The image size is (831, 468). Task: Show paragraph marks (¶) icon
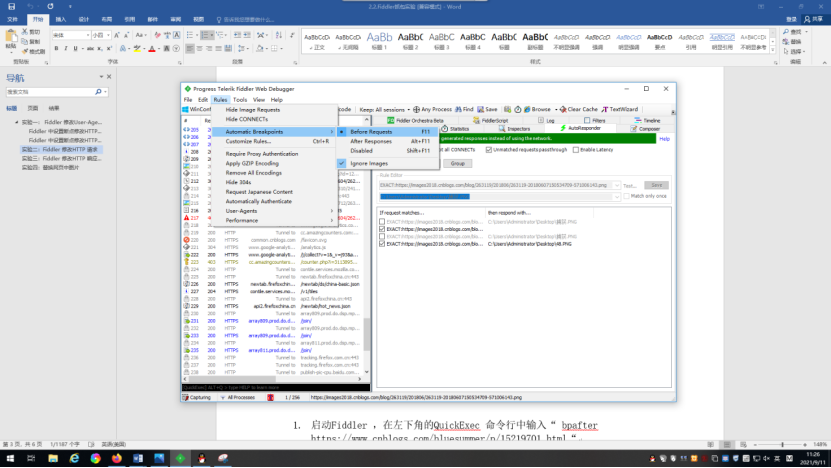click(x=293, y=35)
